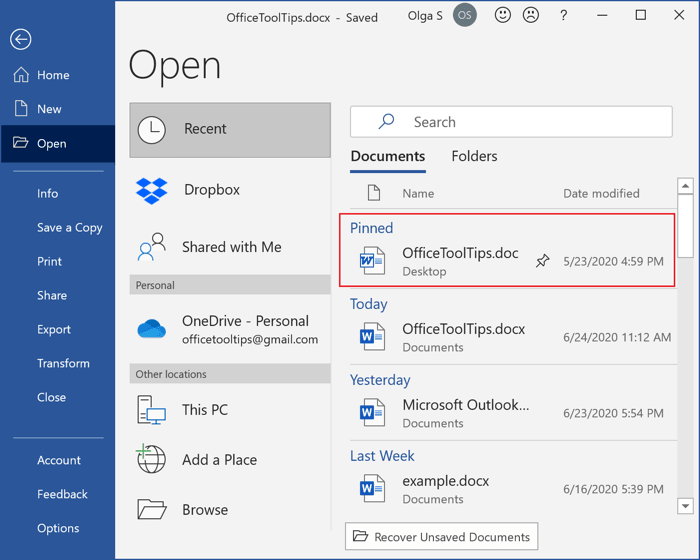Screen dimensions: 700x560
Task: Click the OneDrive cloud icon
Action: [152, 330]
